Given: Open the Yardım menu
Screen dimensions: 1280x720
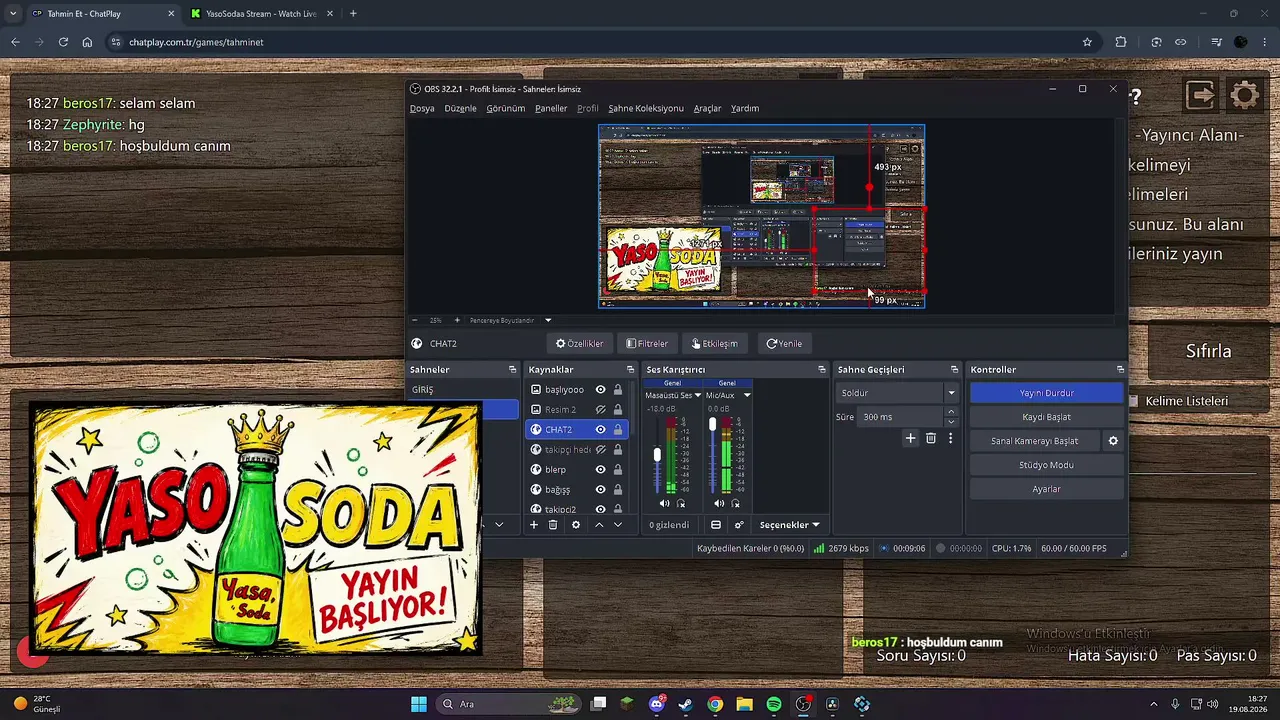Looking at the screenshot, I should coord(745,108).
